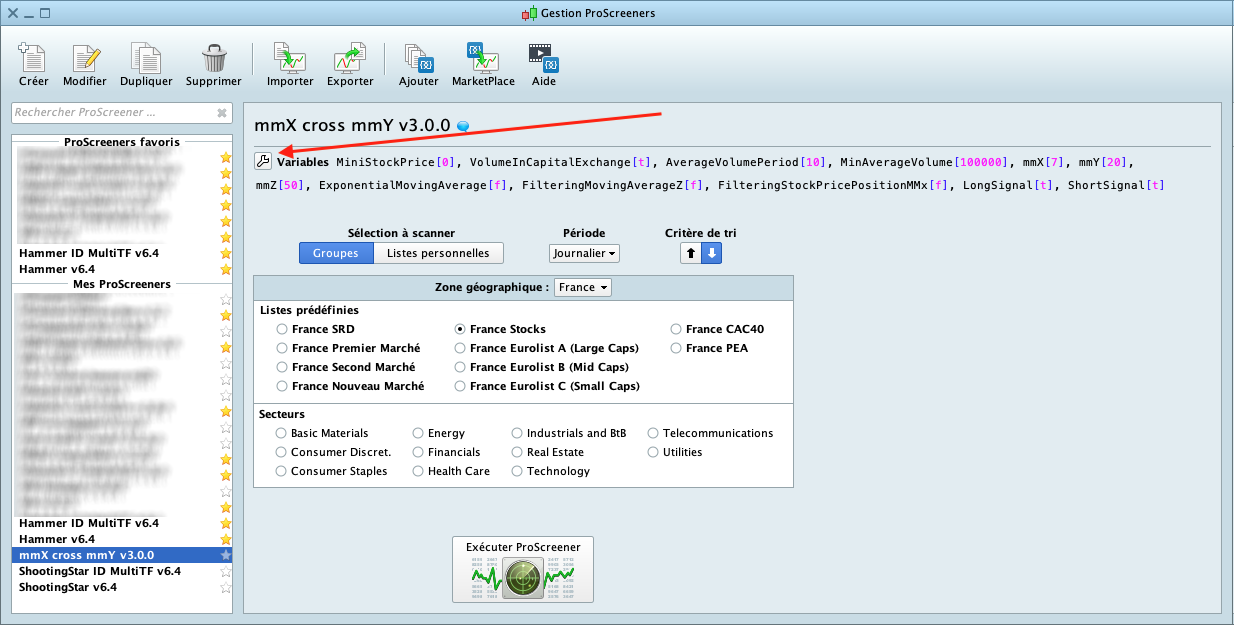
Task: Click the wrench Variables settings icon
Action: [x=264, y=160]
